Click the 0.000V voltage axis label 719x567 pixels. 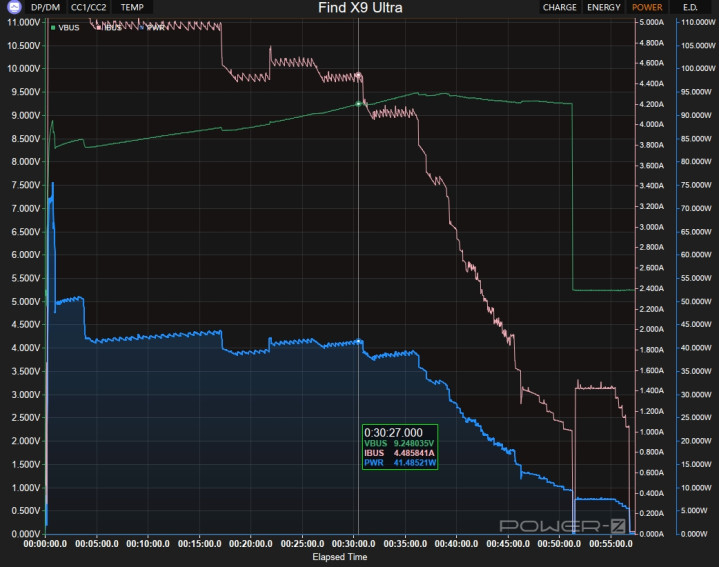tap(26, 534)
